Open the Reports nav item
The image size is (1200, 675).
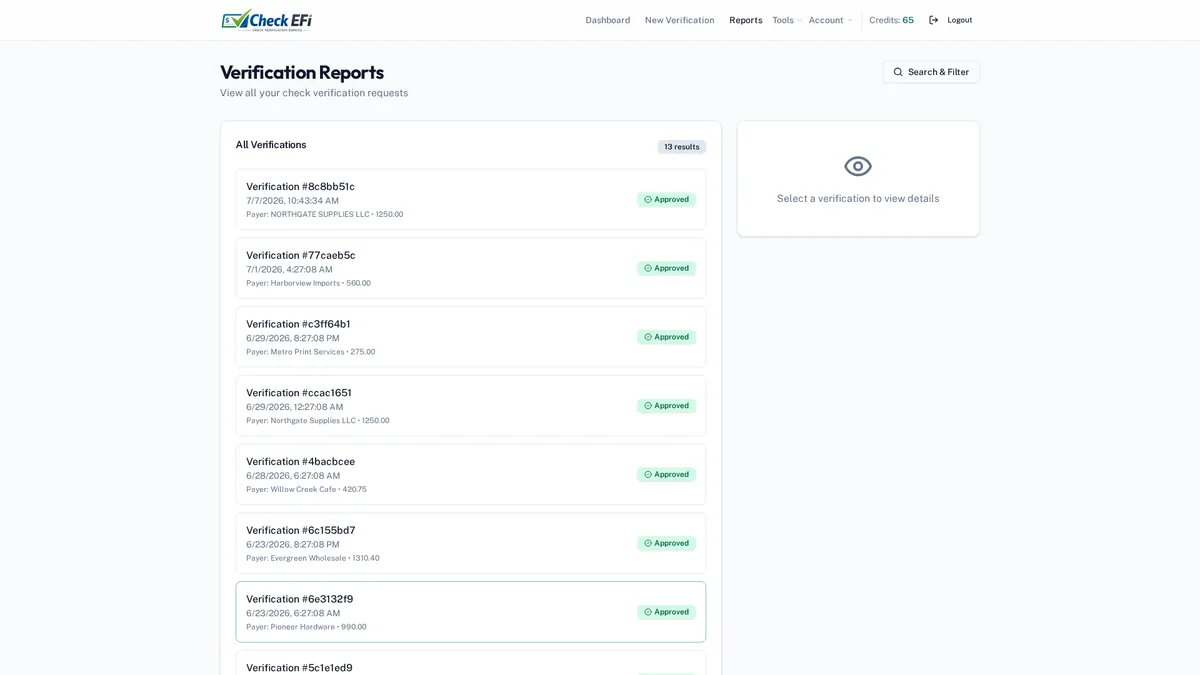click(746, 20)
